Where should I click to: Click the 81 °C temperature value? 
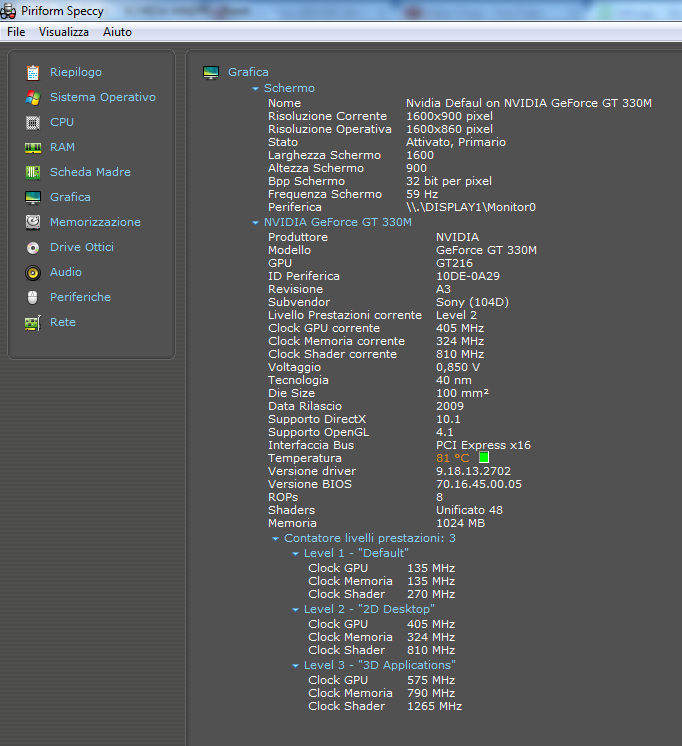(453, 458)
